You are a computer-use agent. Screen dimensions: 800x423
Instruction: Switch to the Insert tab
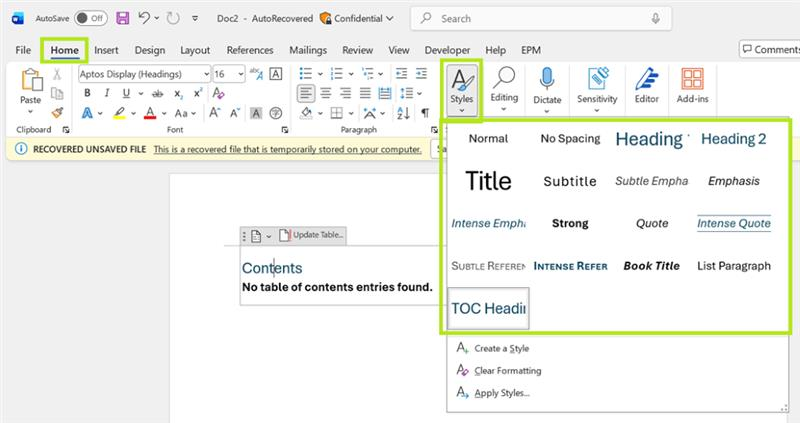(x=106, y=50)
